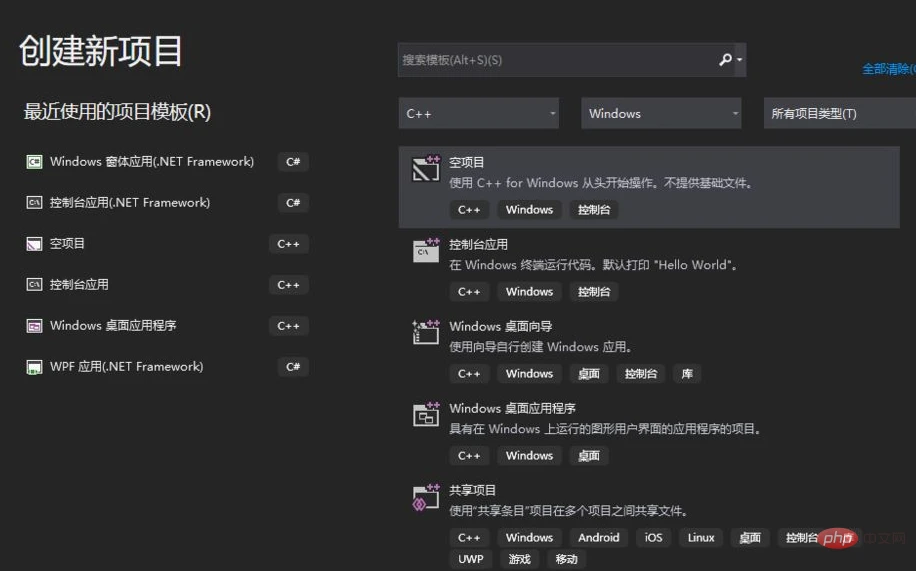Click the 移动 tag under 共享项目
916x571 pixels.
[x=566, y=559]
